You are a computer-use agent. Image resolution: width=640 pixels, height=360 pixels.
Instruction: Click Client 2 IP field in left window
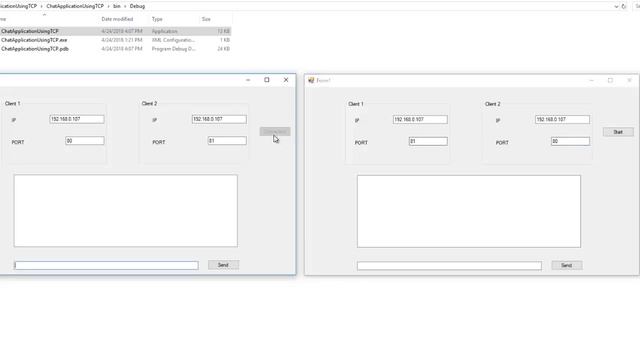click(219, 119)
